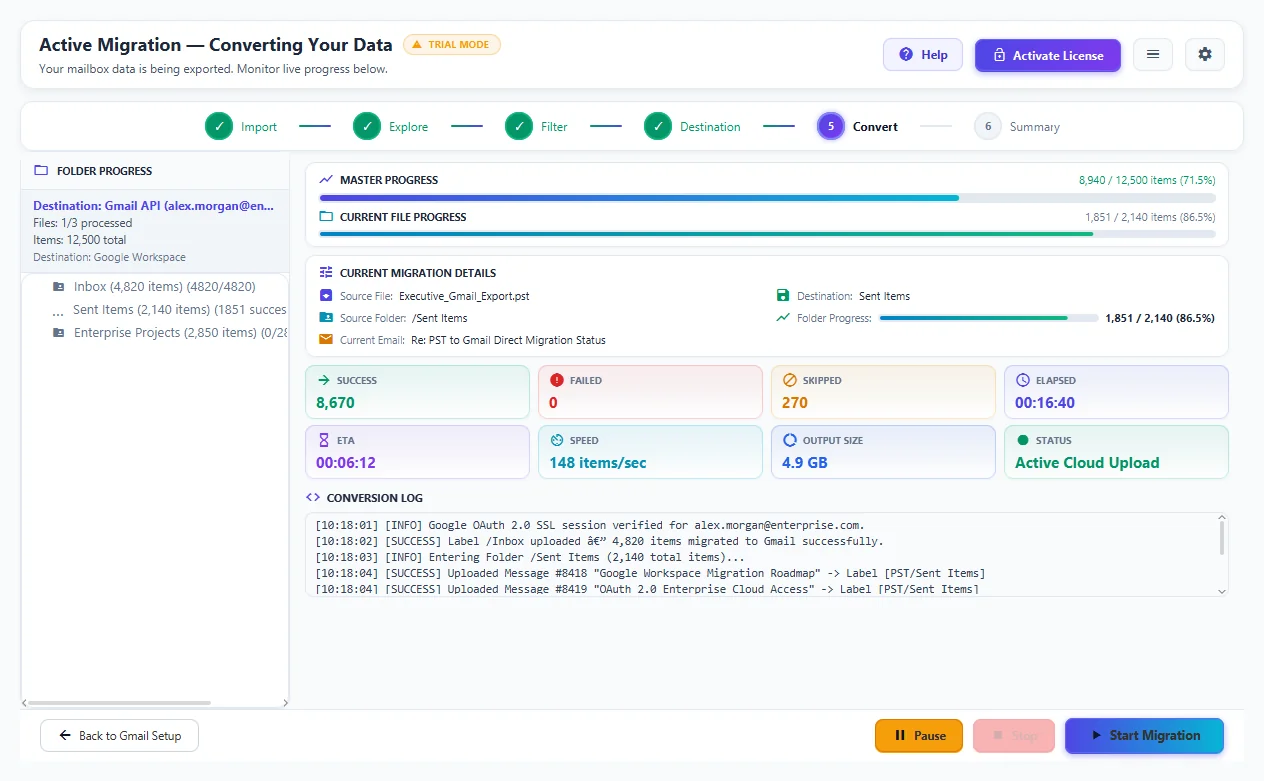Jump to the Summary step

click(x=1017, y=127)
